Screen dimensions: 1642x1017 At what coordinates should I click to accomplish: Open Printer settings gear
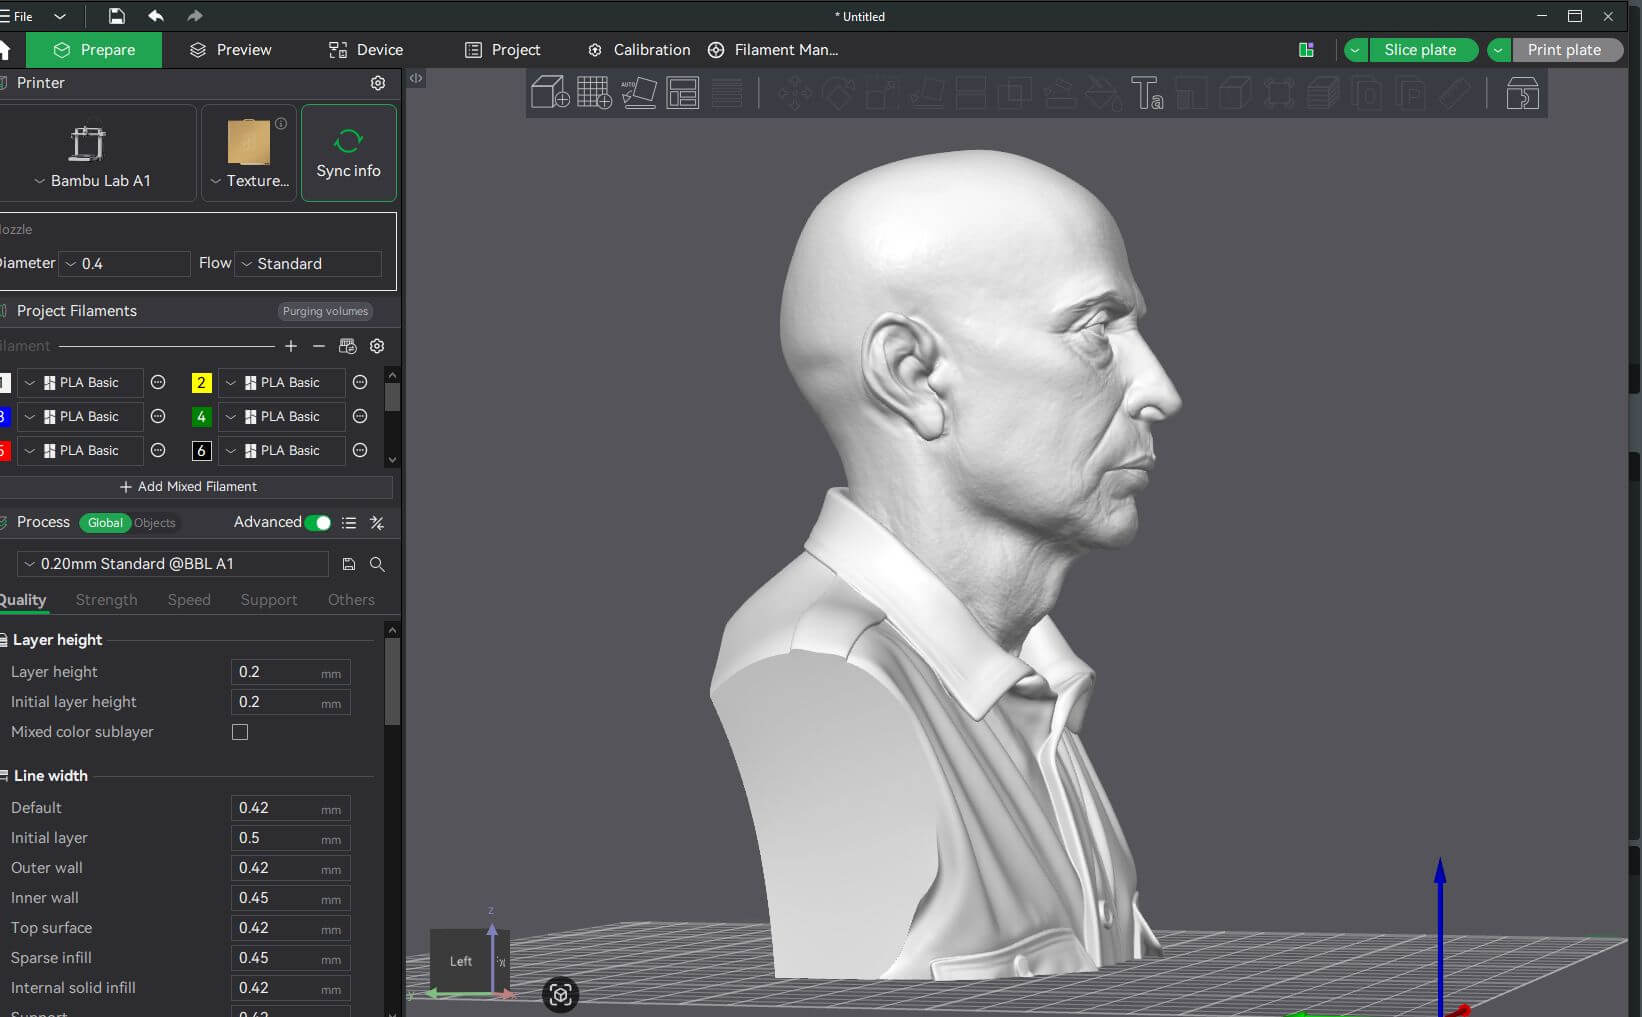(378, 83)
